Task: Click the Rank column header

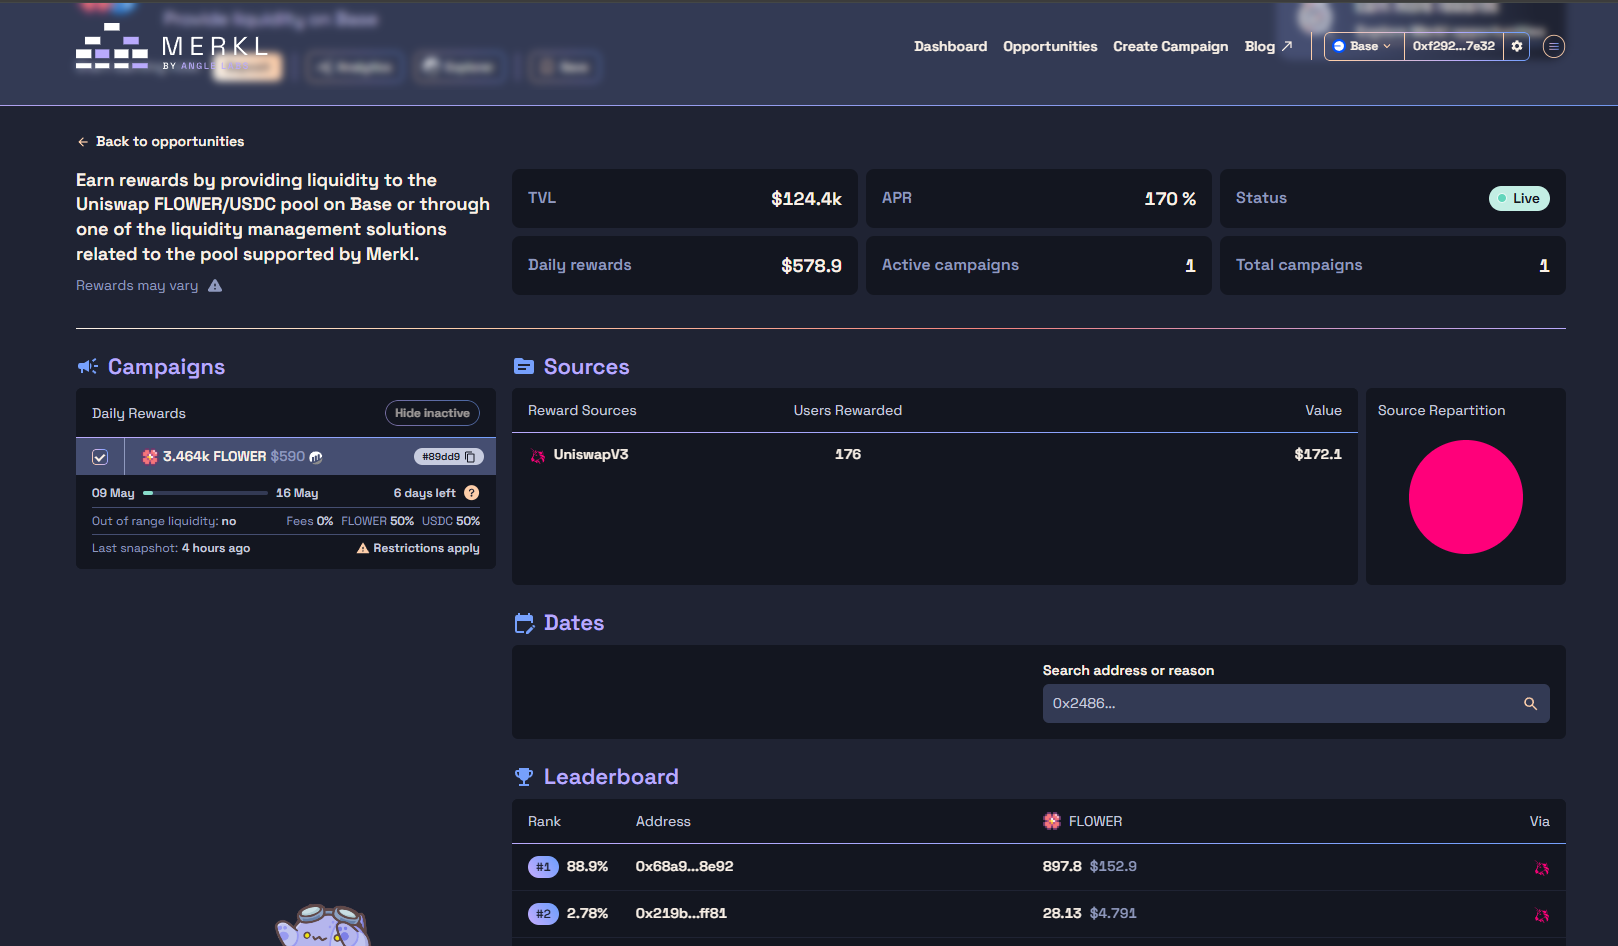Action: point(544,821)
